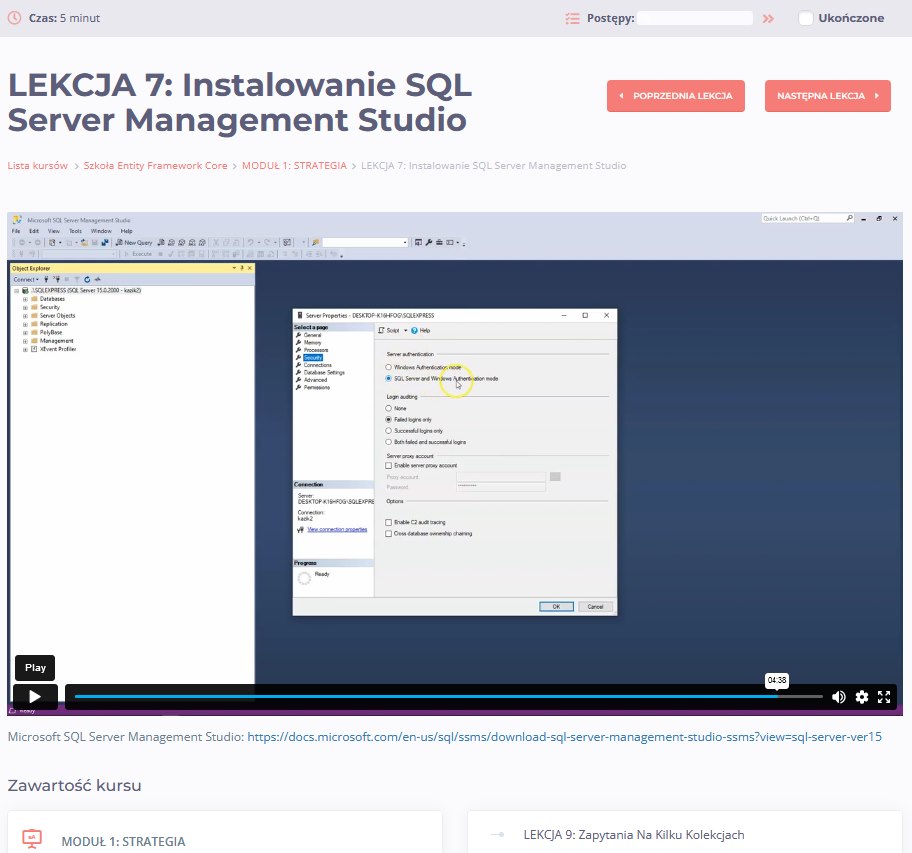This screenshot has width=912, height=853.
Task: Select Successful logins only radio button
Action: (x=389, y=431)
